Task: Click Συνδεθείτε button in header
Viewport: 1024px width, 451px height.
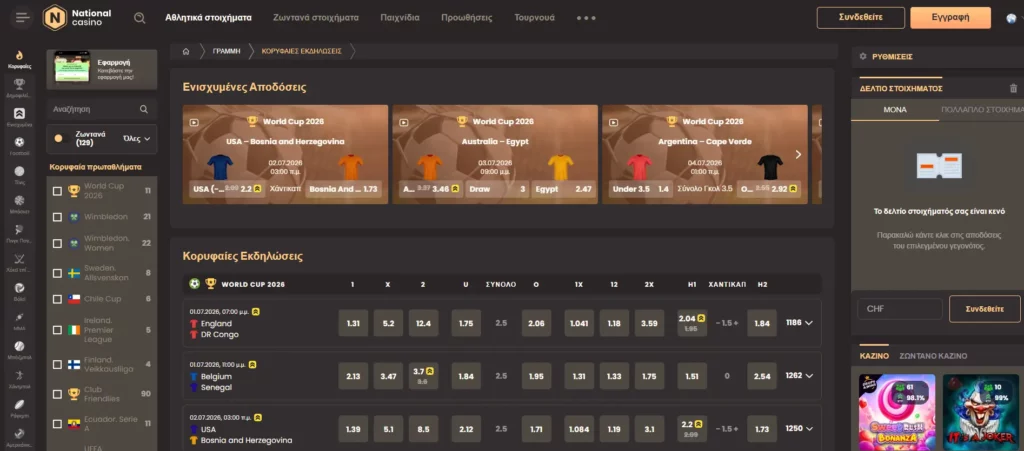Action: point(861,18)
